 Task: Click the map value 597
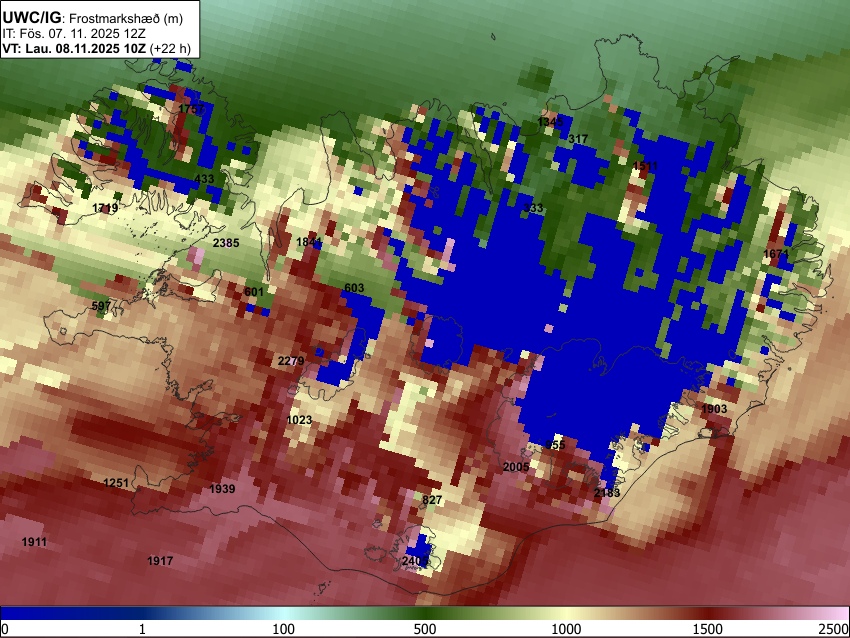click(x=101, y=306)
